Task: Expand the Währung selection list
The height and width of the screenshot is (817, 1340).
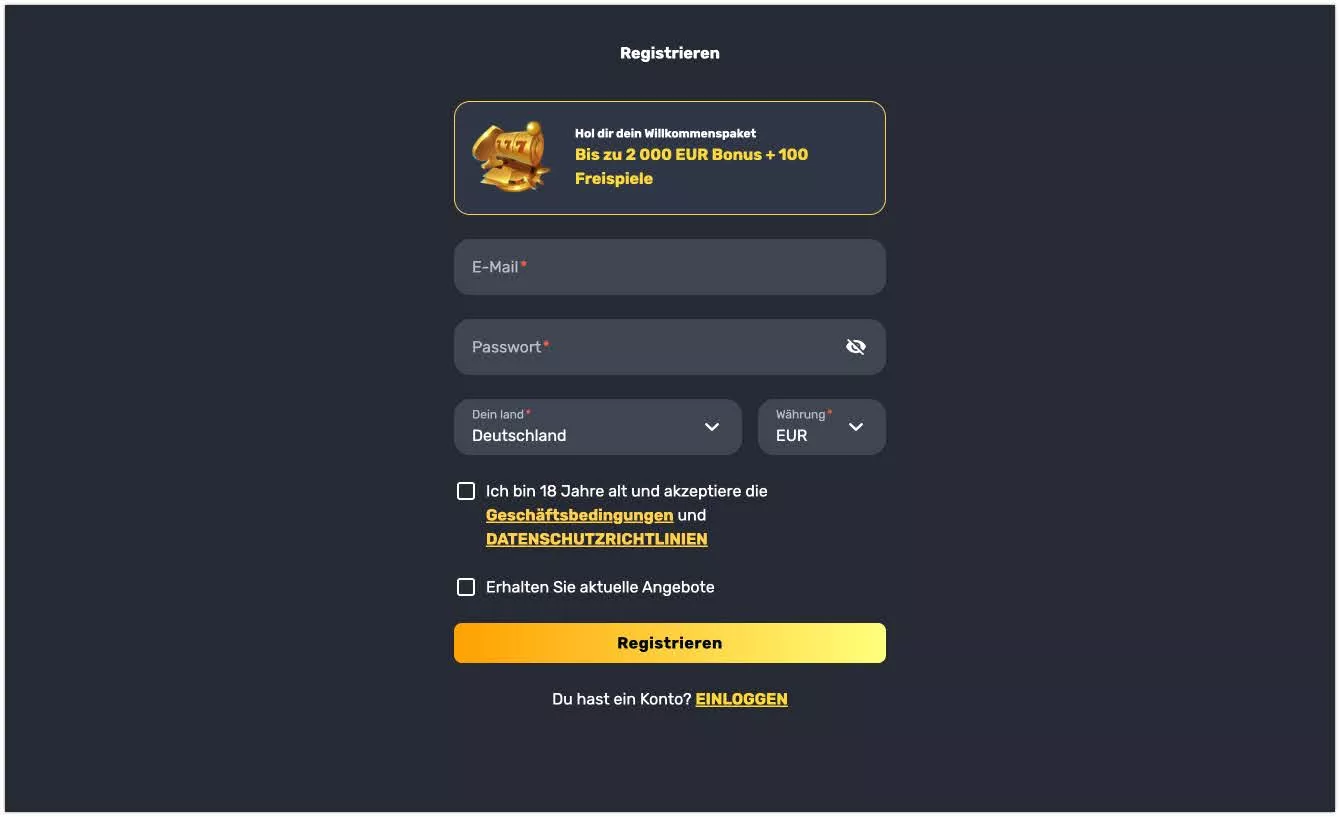Action: 821,427
